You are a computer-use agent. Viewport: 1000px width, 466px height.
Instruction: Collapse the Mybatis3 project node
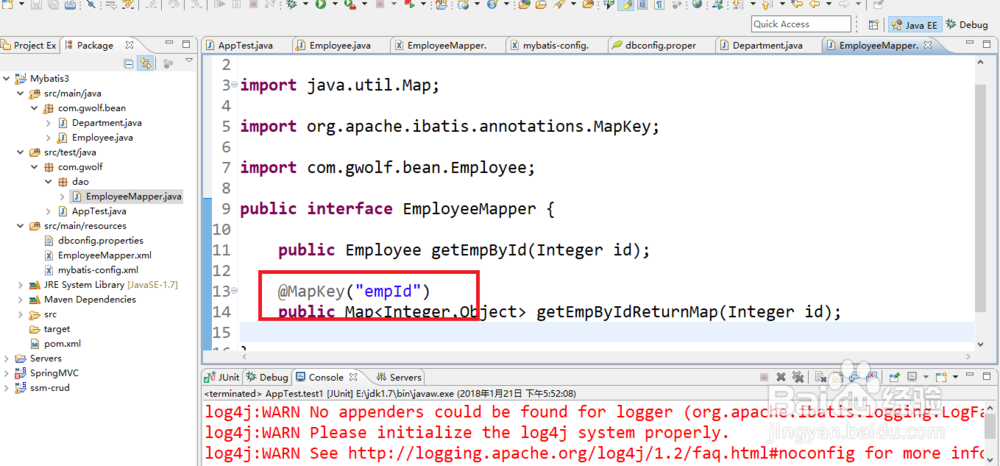click(6, 78)
